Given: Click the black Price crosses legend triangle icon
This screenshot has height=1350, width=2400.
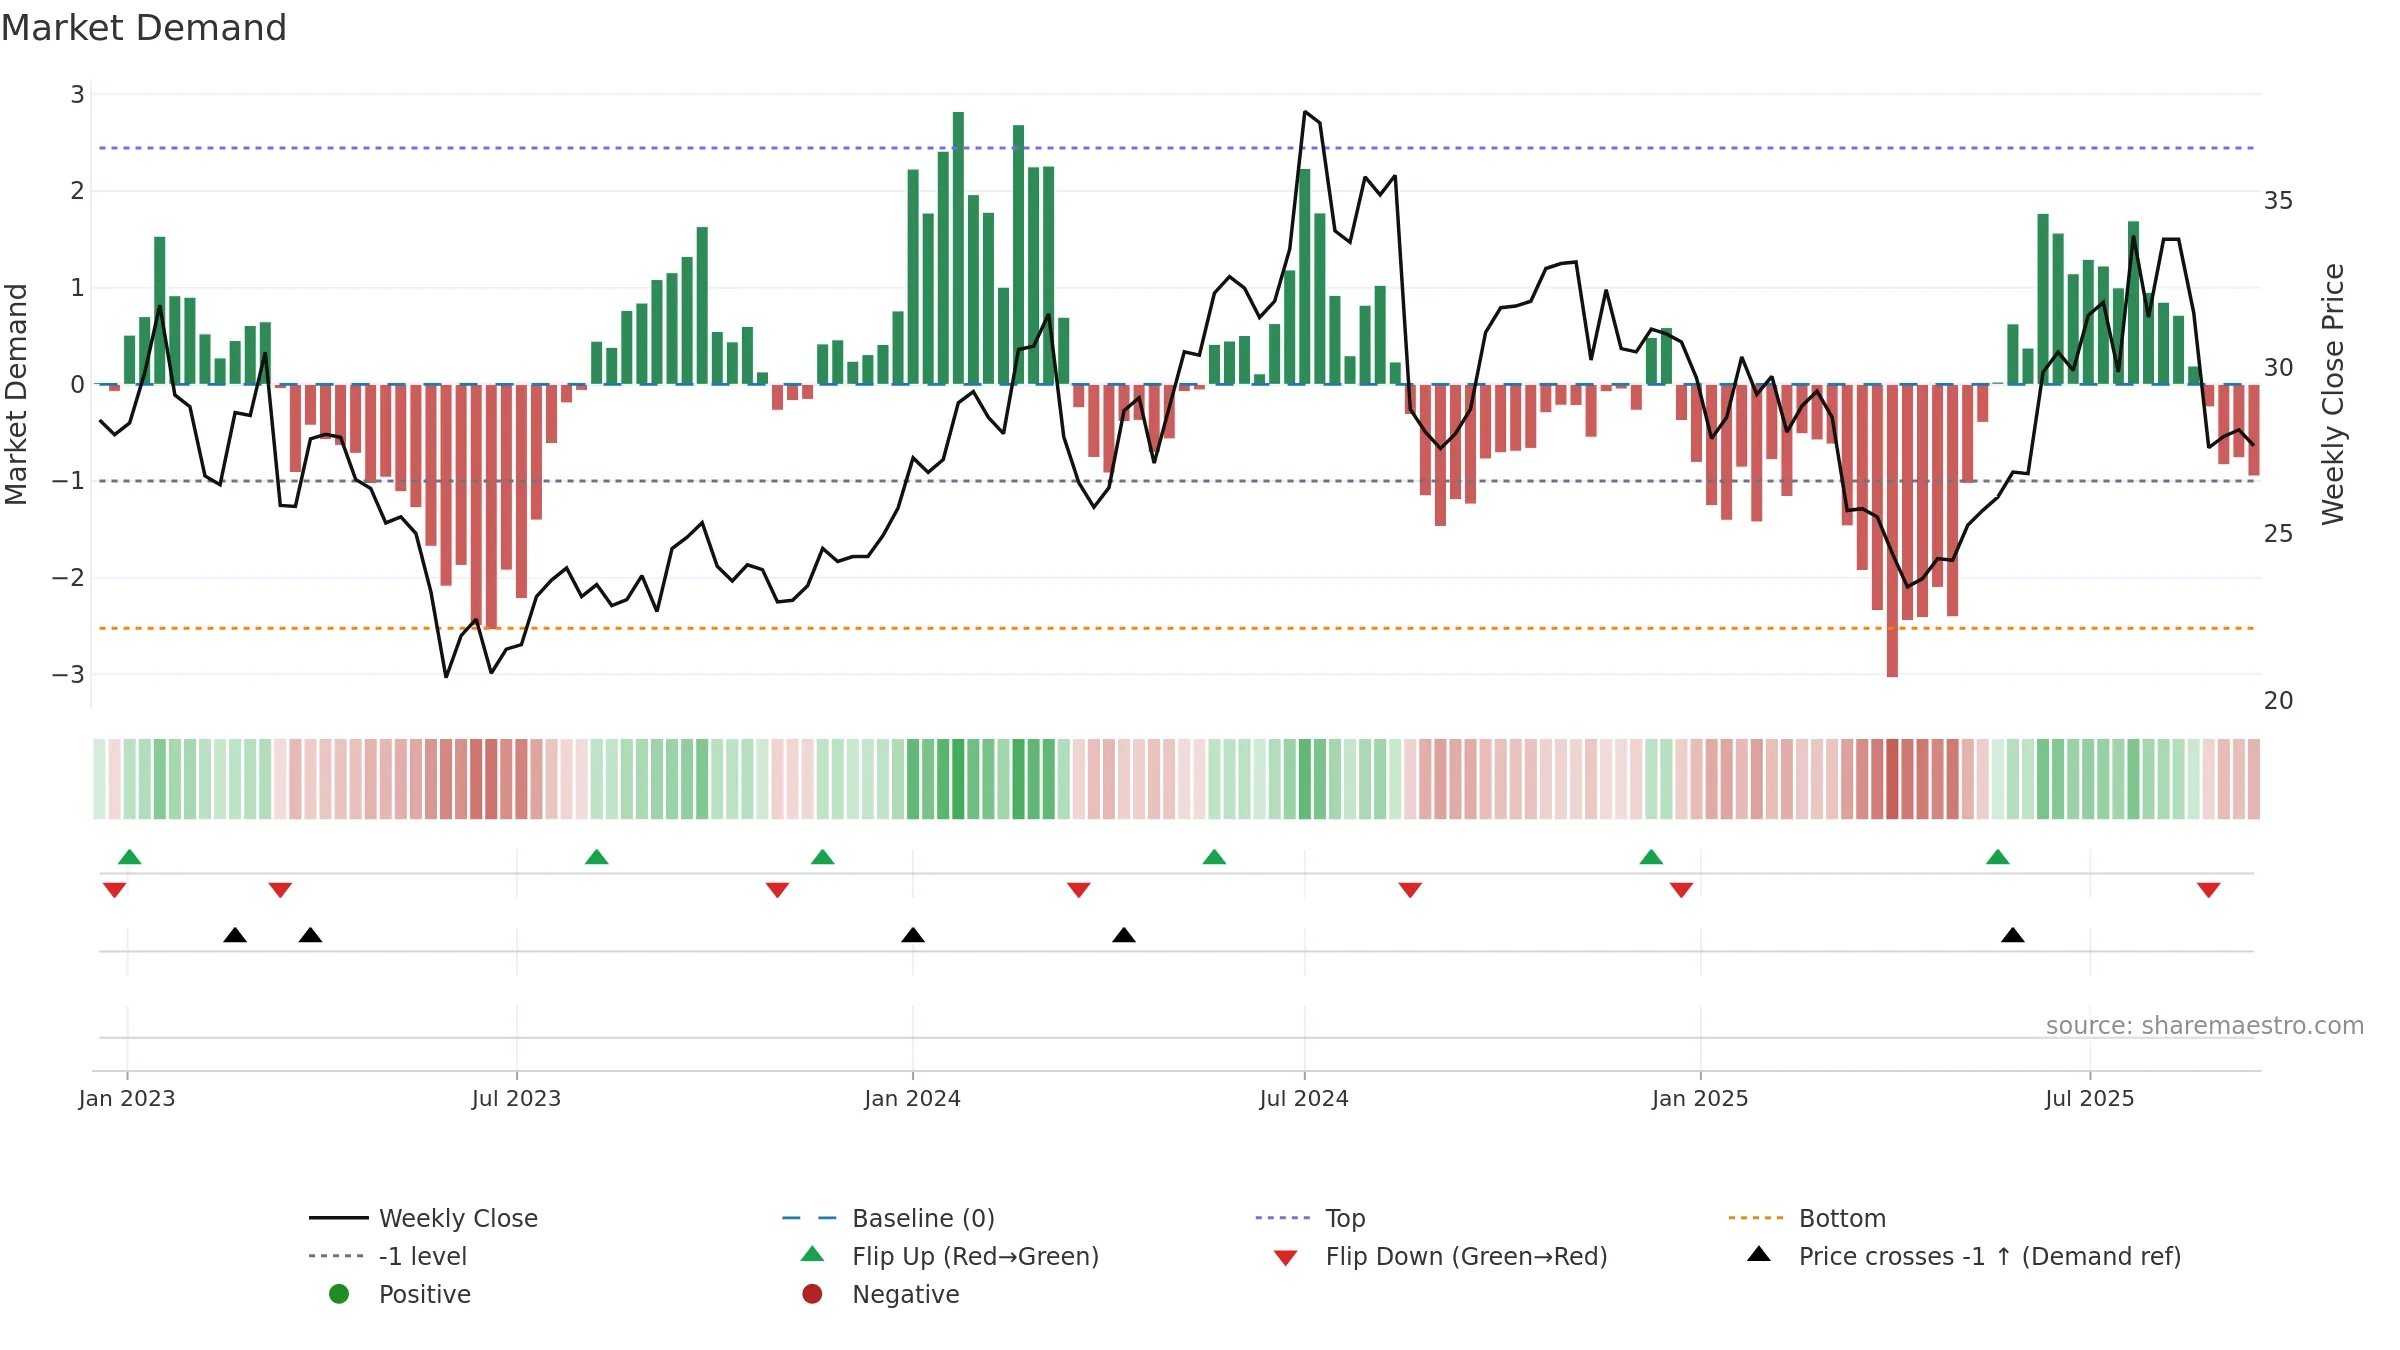Looking at the screenshot, I should (x=1759, y=1254).
